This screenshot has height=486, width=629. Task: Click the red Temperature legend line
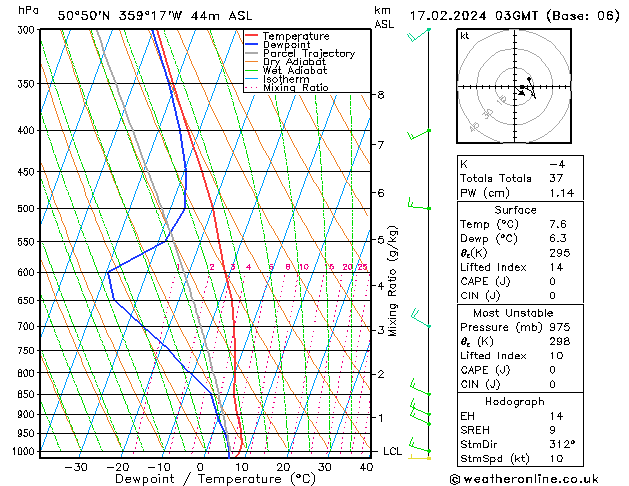pyautogui.click(x=251, y=36)
